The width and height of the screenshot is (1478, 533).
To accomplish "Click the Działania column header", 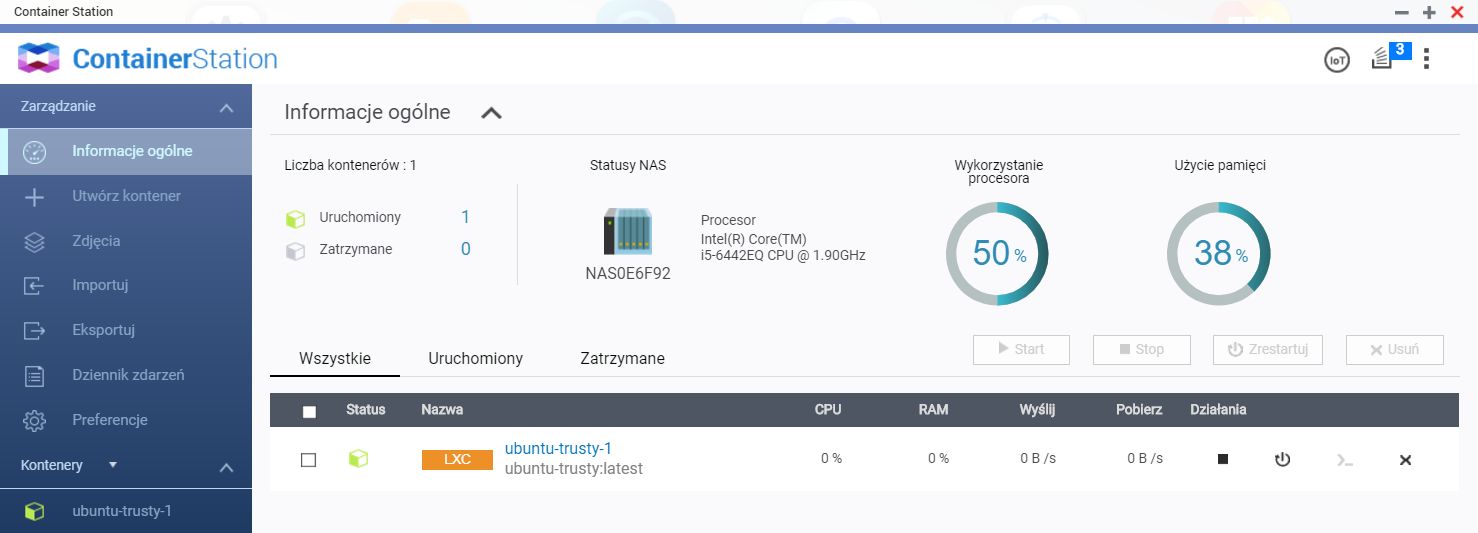I will [x=1218, y=410].
